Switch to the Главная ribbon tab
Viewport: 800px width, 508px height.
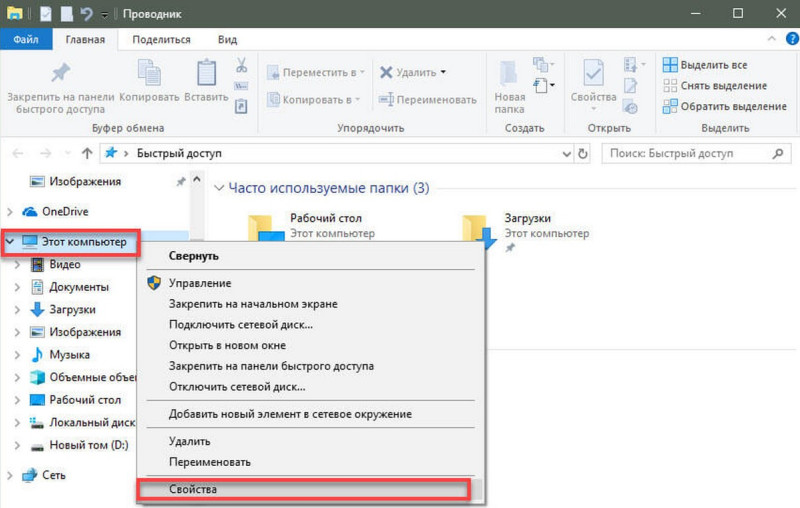85,39
